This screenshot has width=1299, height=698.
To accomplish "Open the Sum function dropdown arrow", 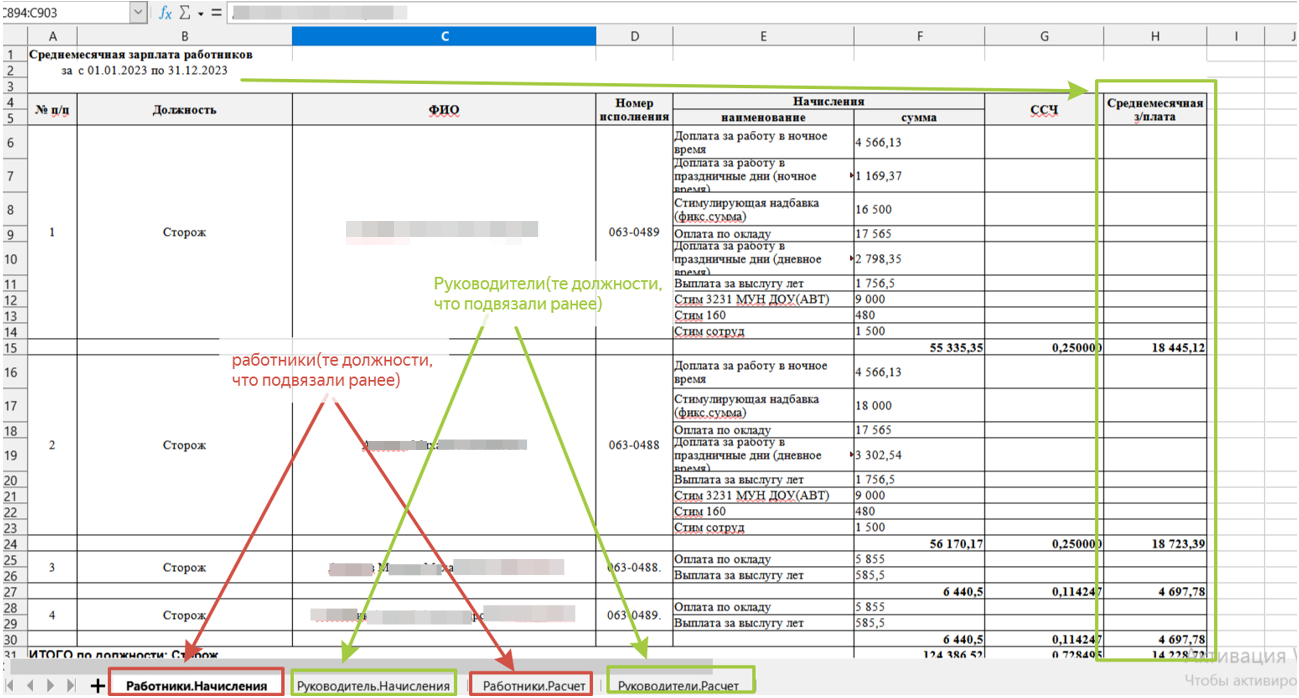I will pyautogui.click(x=200, y=14).
